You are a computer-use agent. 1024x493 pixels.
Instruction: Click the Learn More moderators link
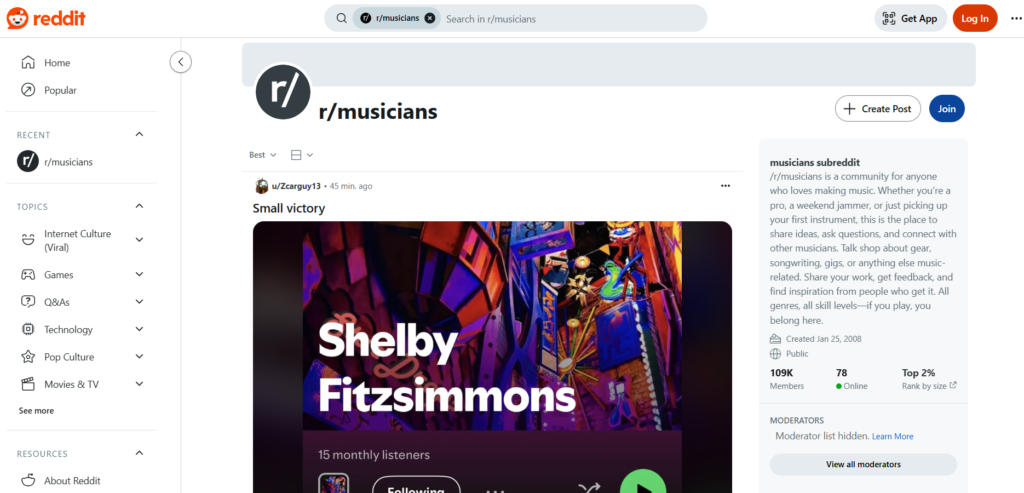pos(892,436)
